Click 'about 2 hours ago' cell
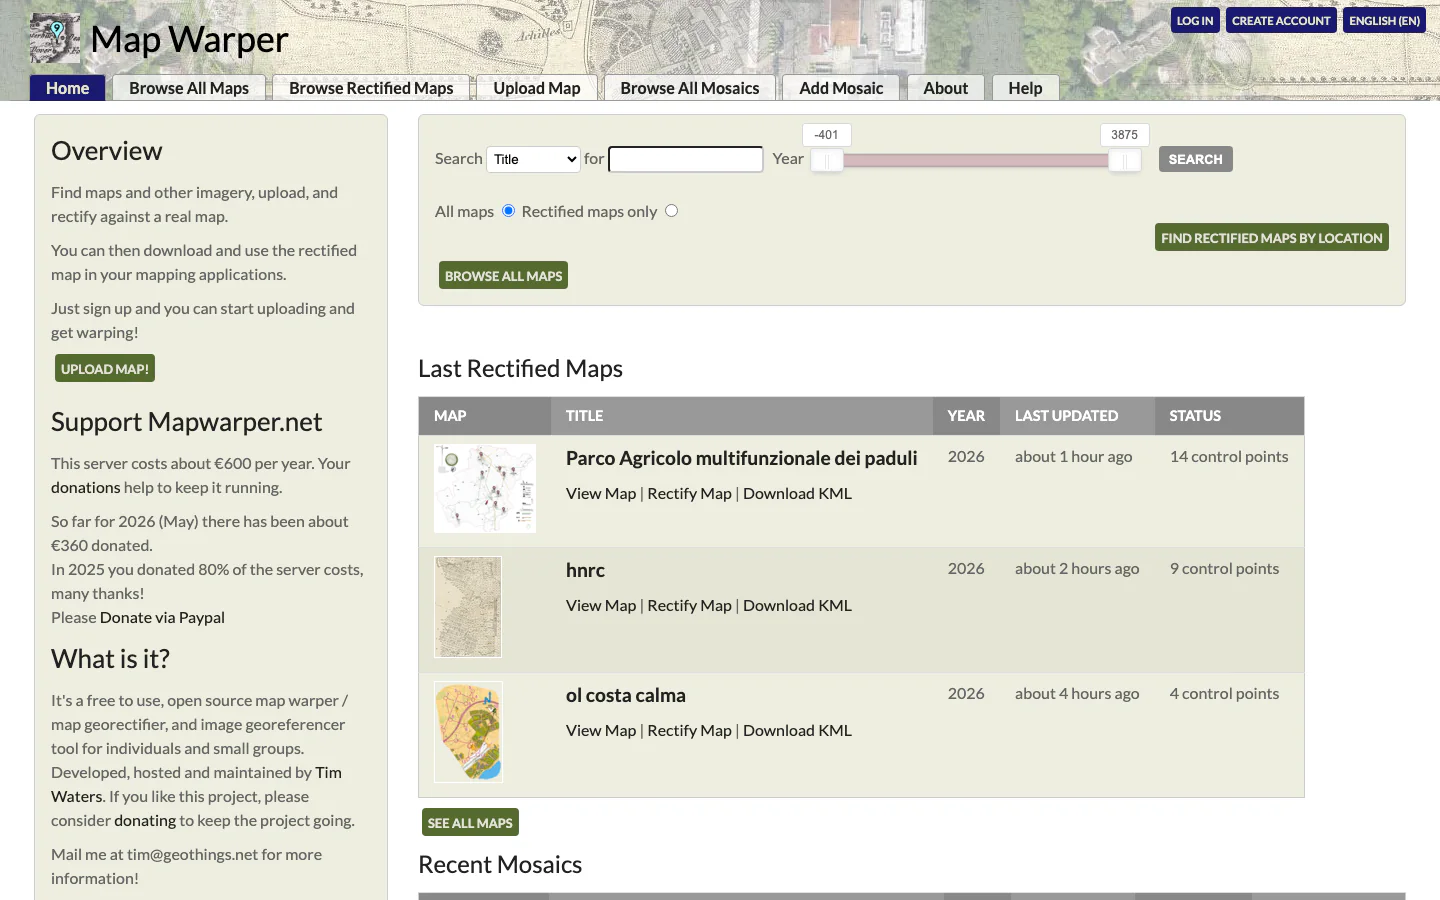 [1077, 568]
